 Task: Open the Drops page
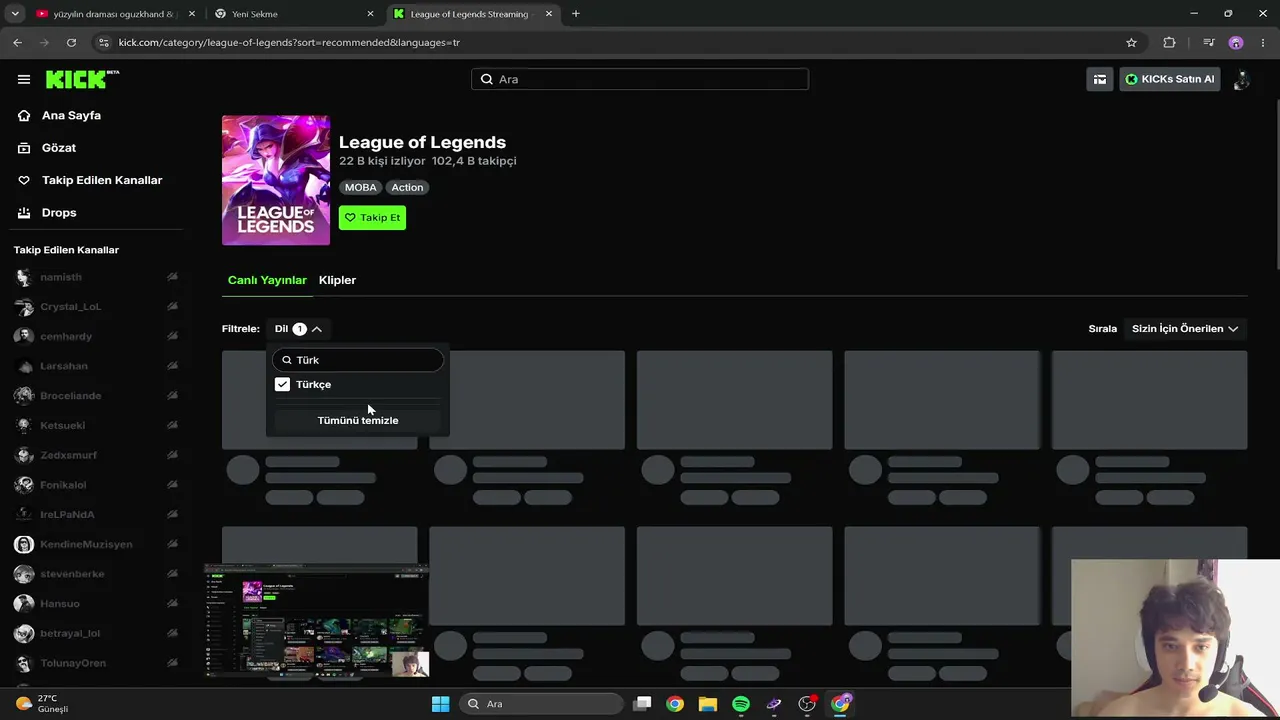(59, 212)
